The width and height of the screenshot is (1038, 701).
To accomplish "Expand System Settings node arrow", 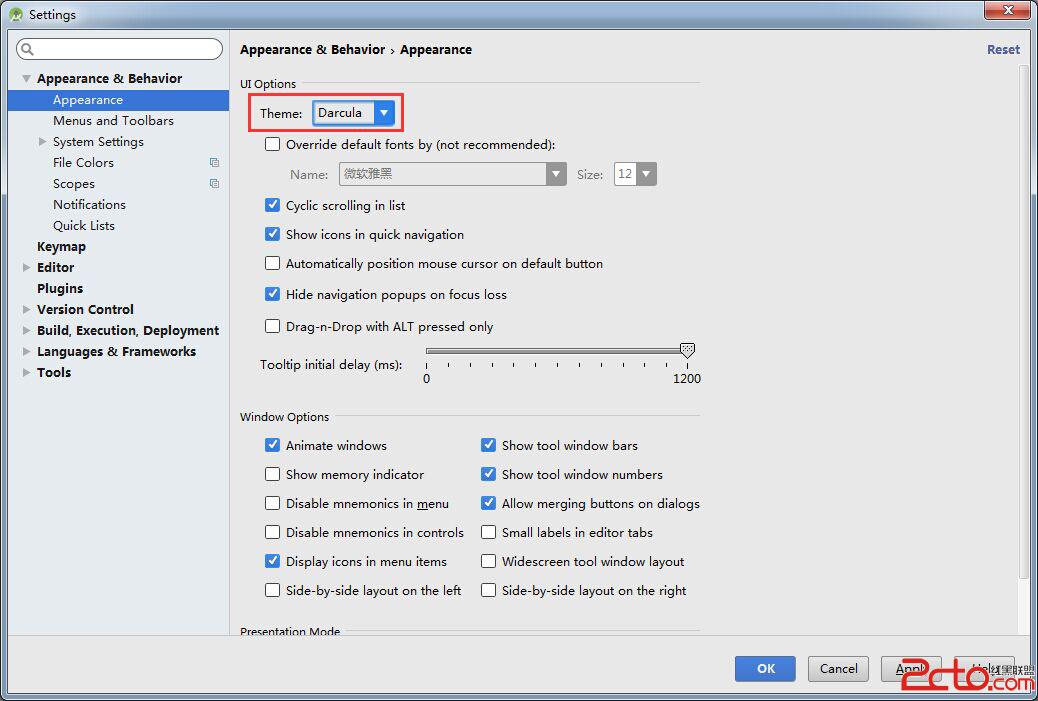I will [42, 142].
